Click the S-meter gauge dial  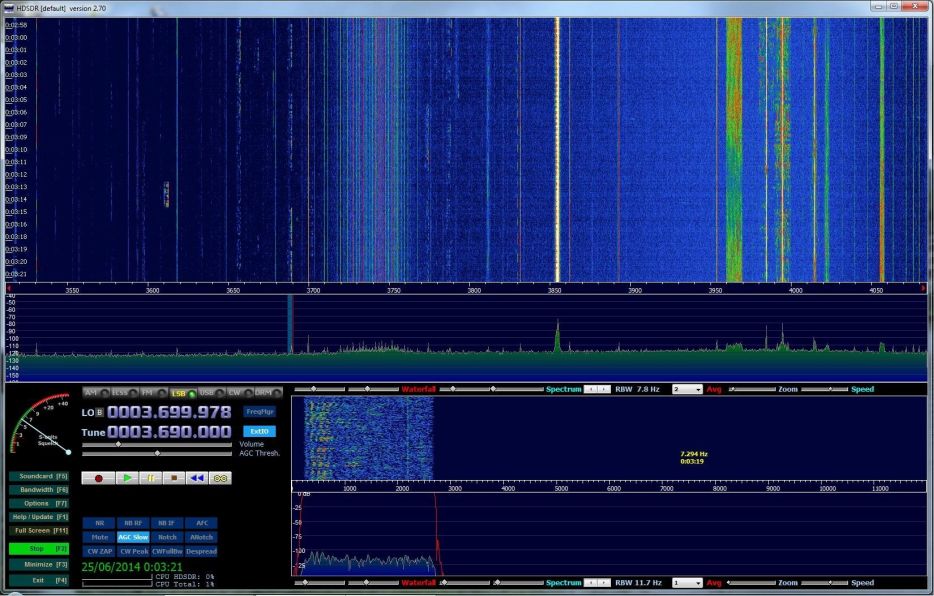pyautogui.click(x=41, y=424)
